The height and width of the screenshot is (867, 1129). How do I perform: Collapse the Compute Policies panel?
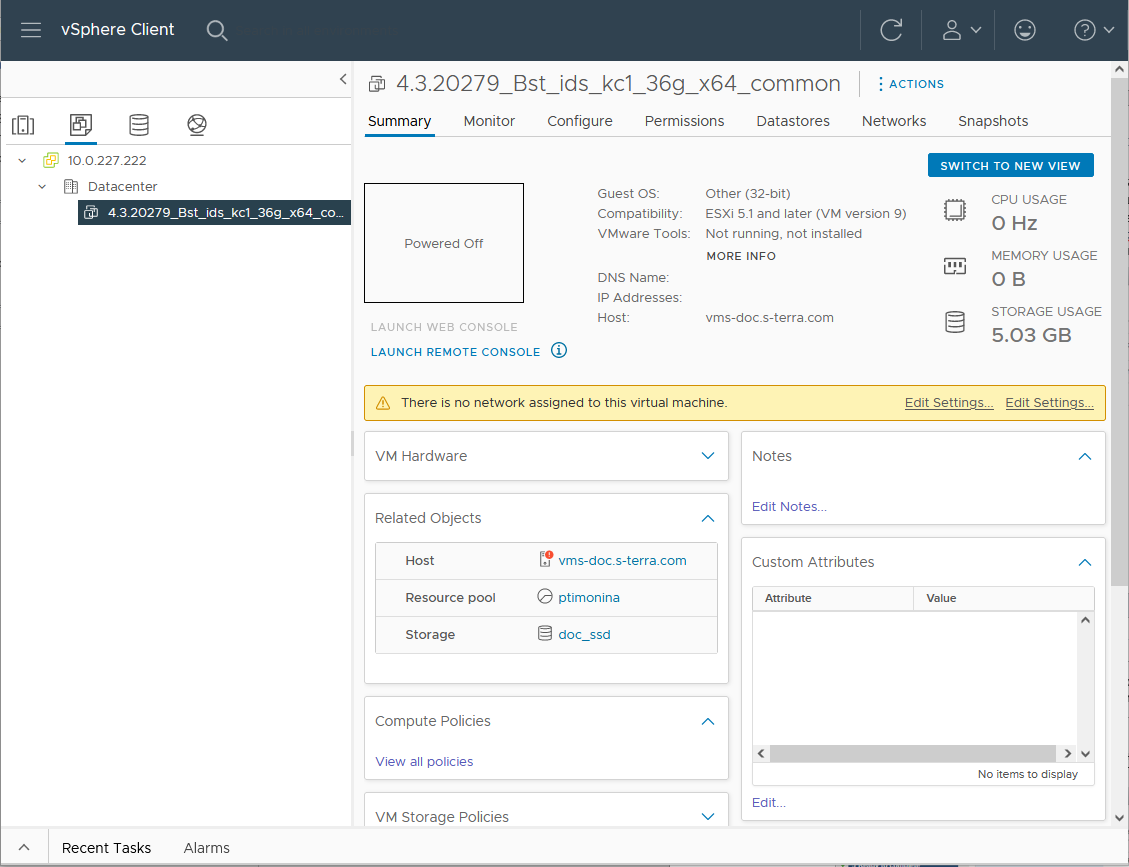point(708,722)
